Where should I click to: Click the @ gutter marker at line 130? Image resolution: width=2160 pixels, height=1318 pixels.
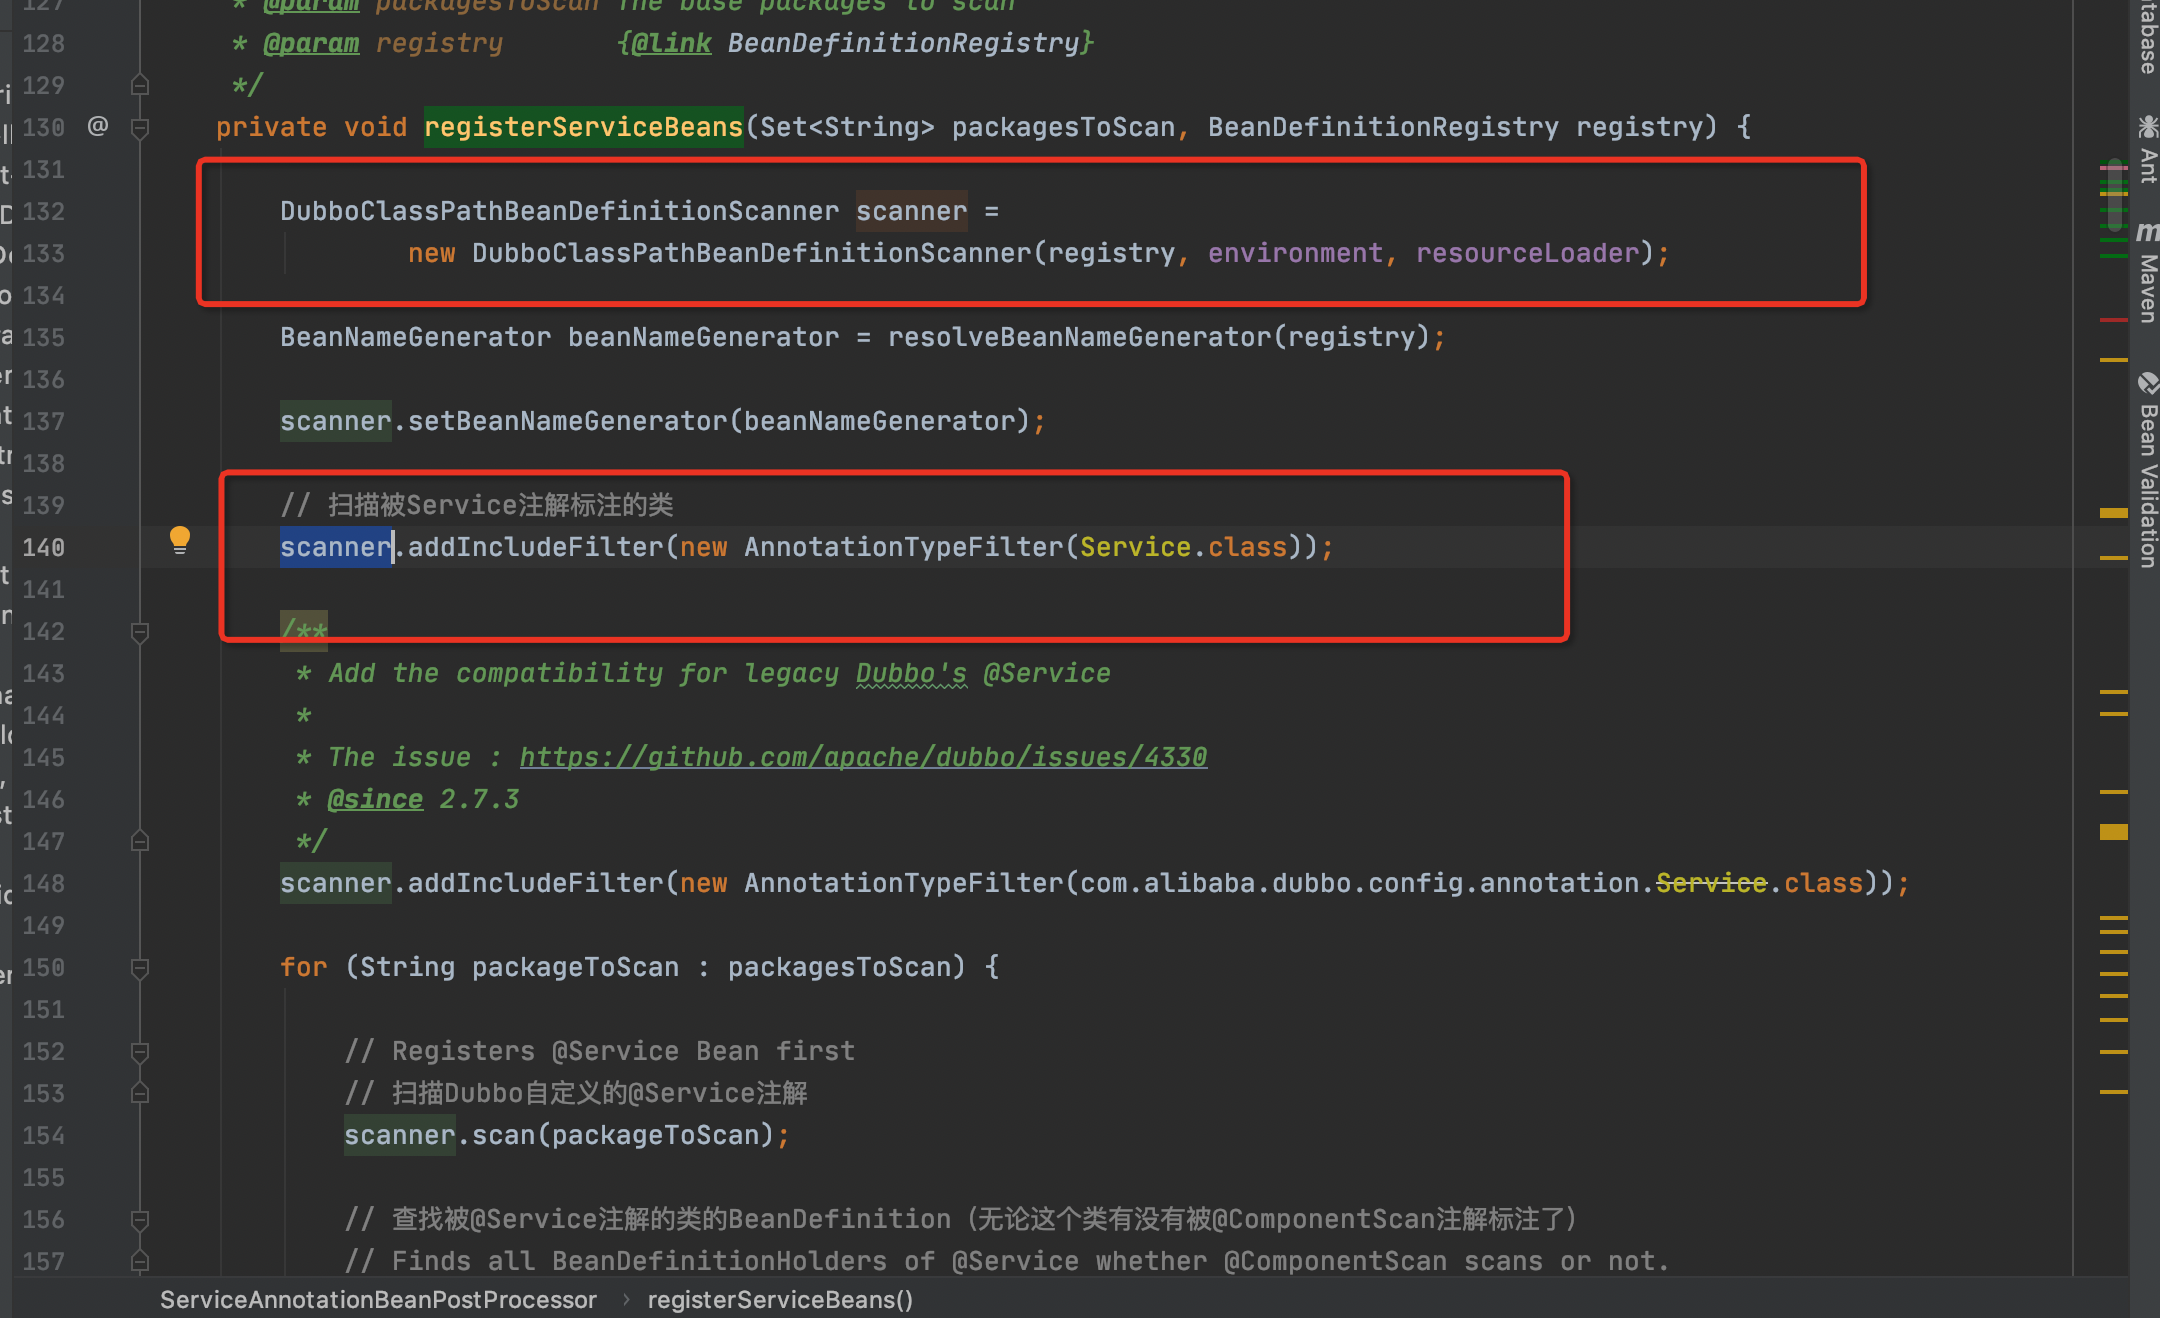point(97,126)
